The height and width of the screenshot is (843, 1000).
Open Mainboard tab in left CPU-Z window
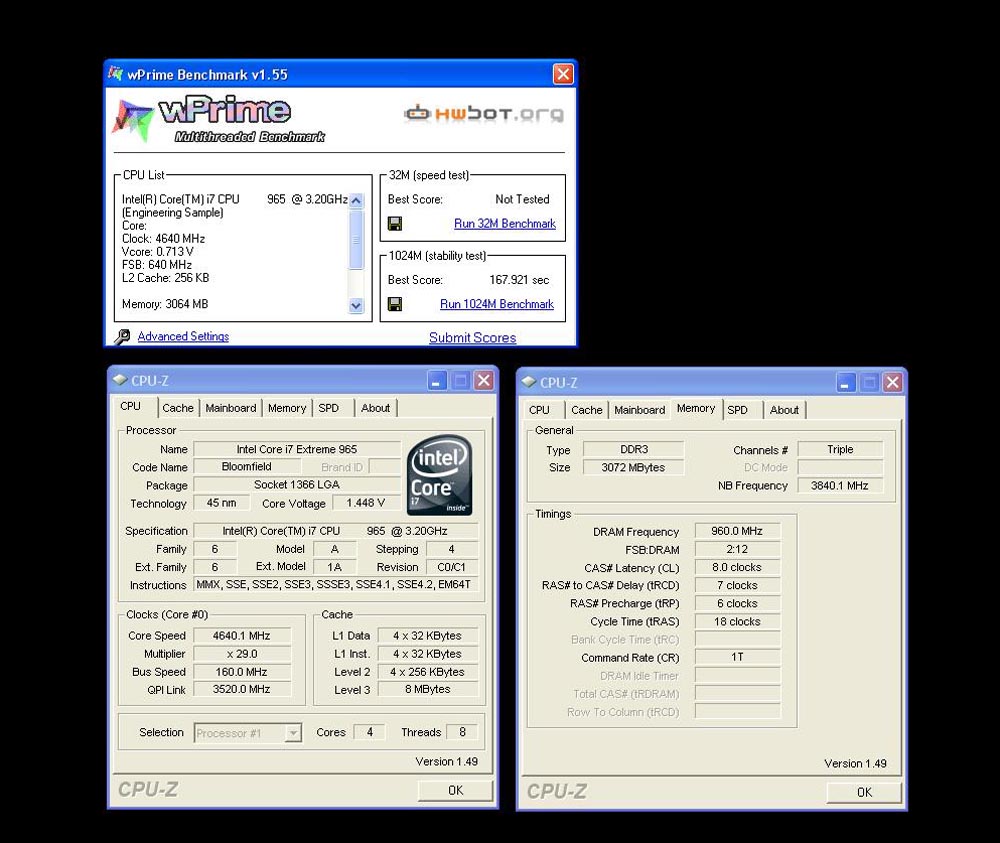tap(231, 407)
